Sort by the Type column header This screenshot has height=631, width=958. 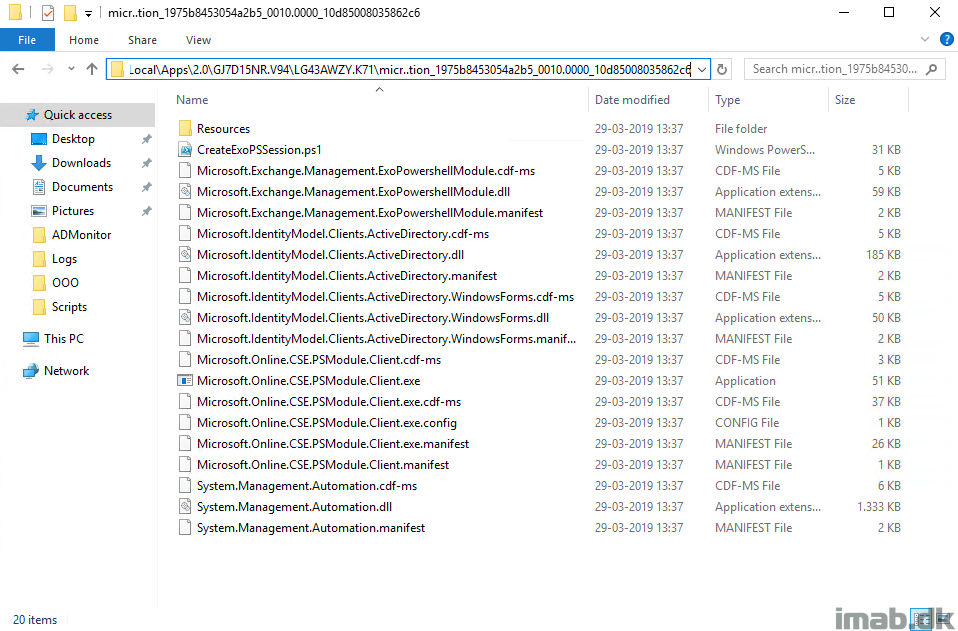pyautogui.click(x=727, y=100)
